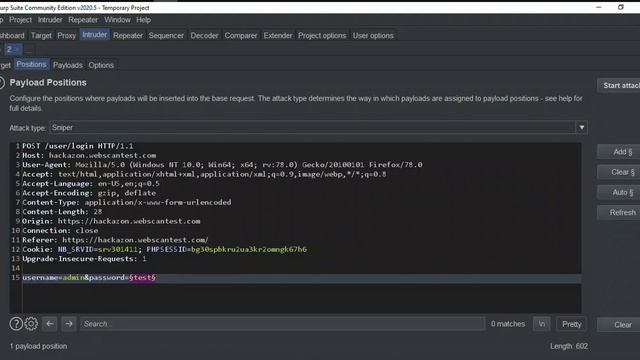640x360 pixels.
Task: Open the Attack type dropdown arrow
Action: [x=582, y=128]
